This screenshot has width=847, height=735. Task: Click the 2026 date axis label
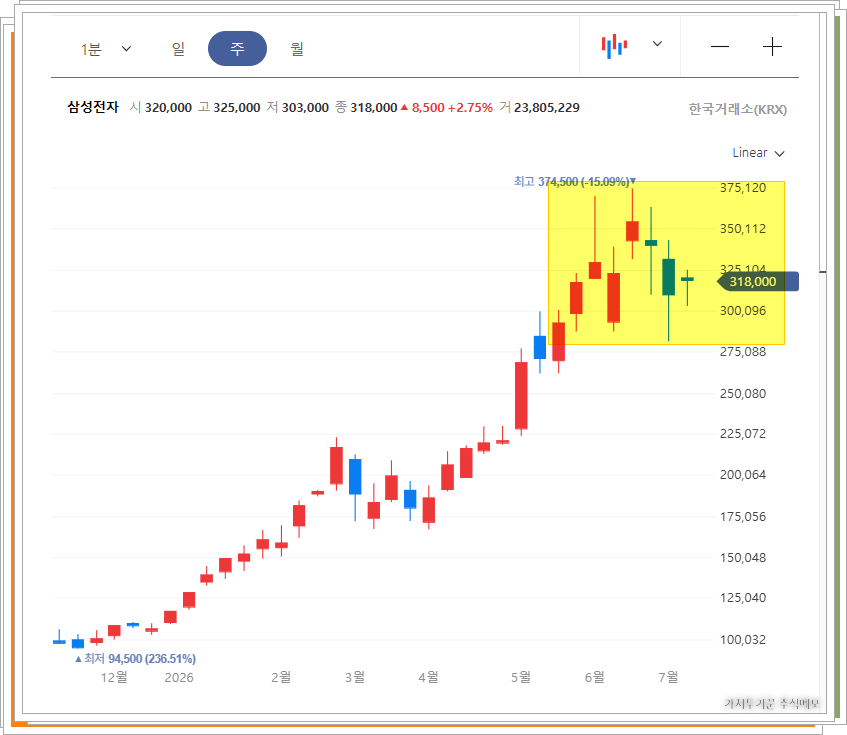point(179,678)
